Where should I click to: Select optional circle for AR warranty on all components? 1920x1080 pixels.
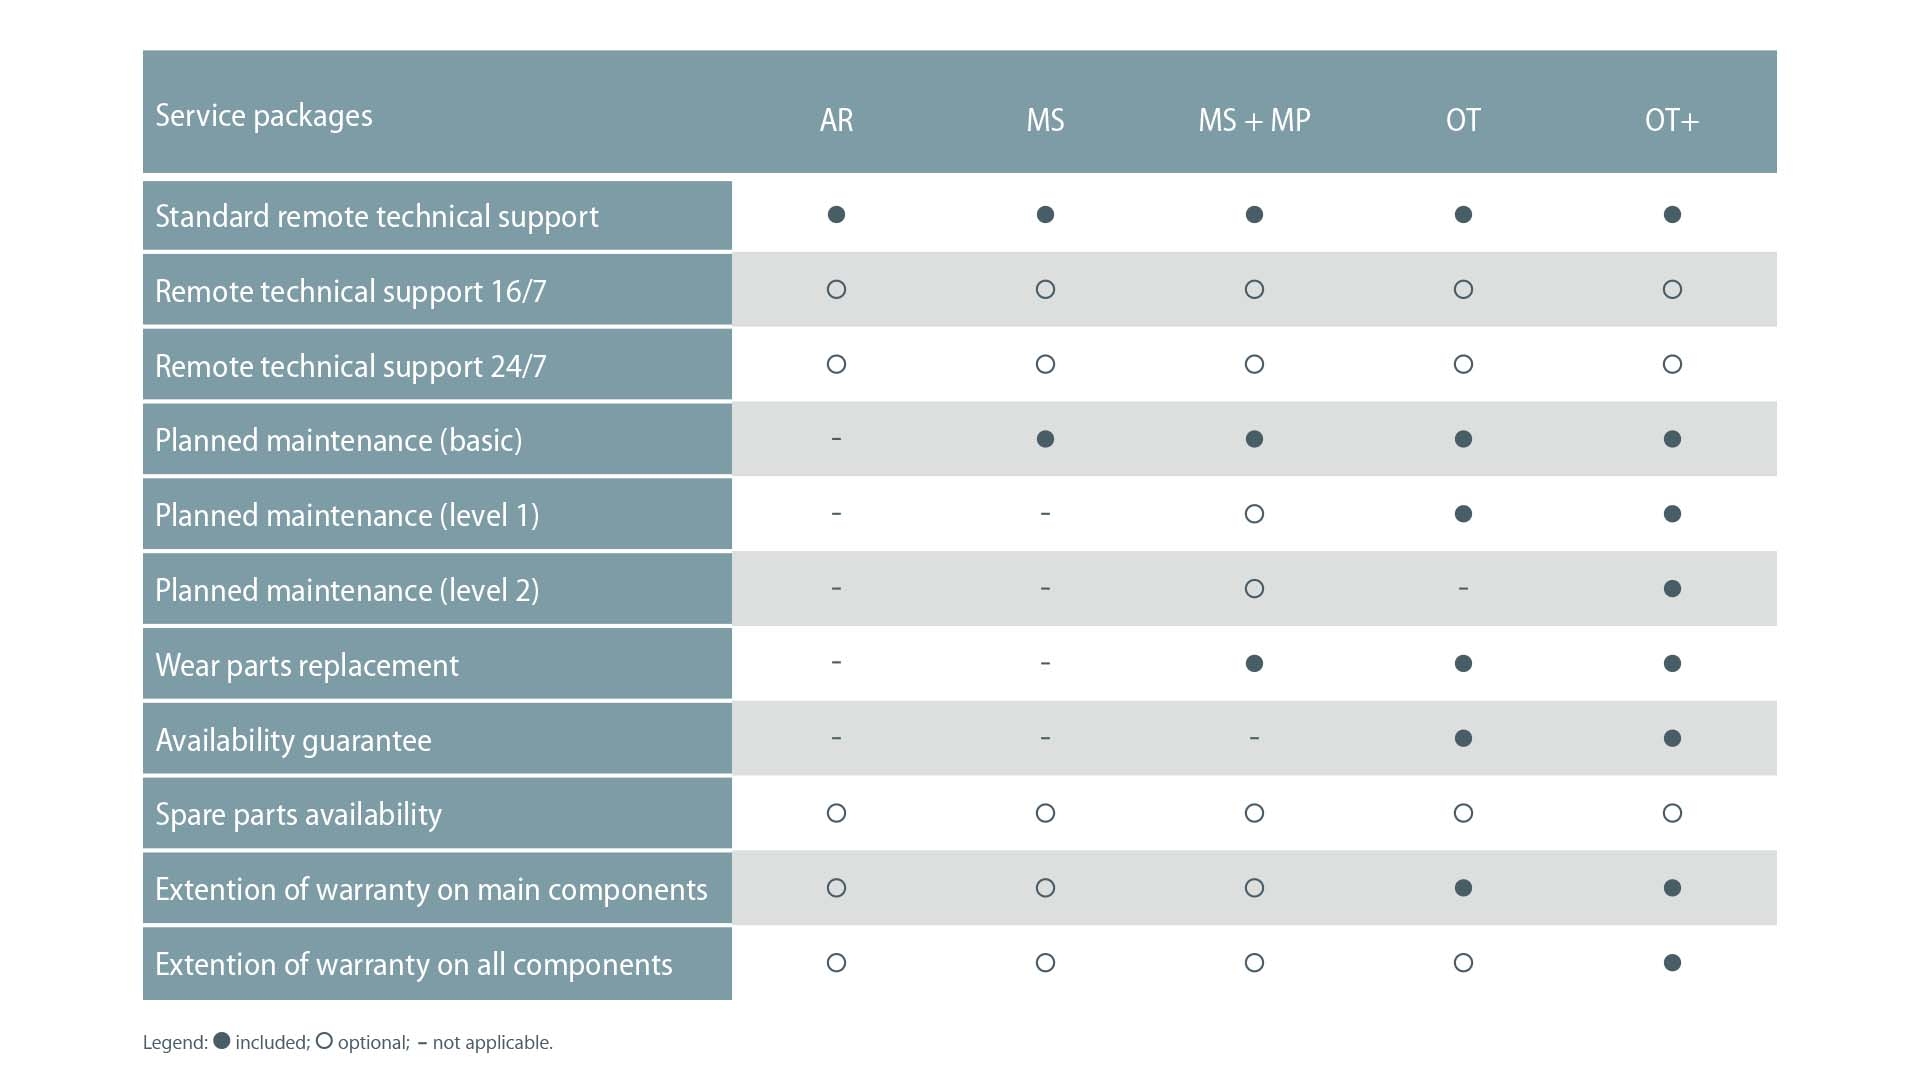[x=836, y=963]
